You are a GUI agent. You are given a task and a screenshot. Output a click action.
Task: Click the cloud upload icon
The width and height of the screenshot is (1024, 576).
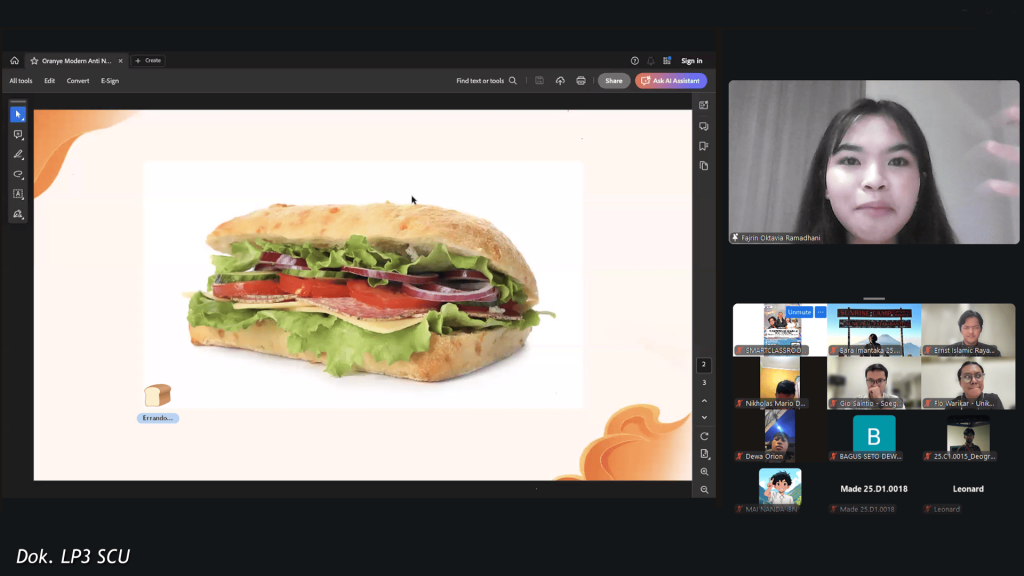coord(560,81)
